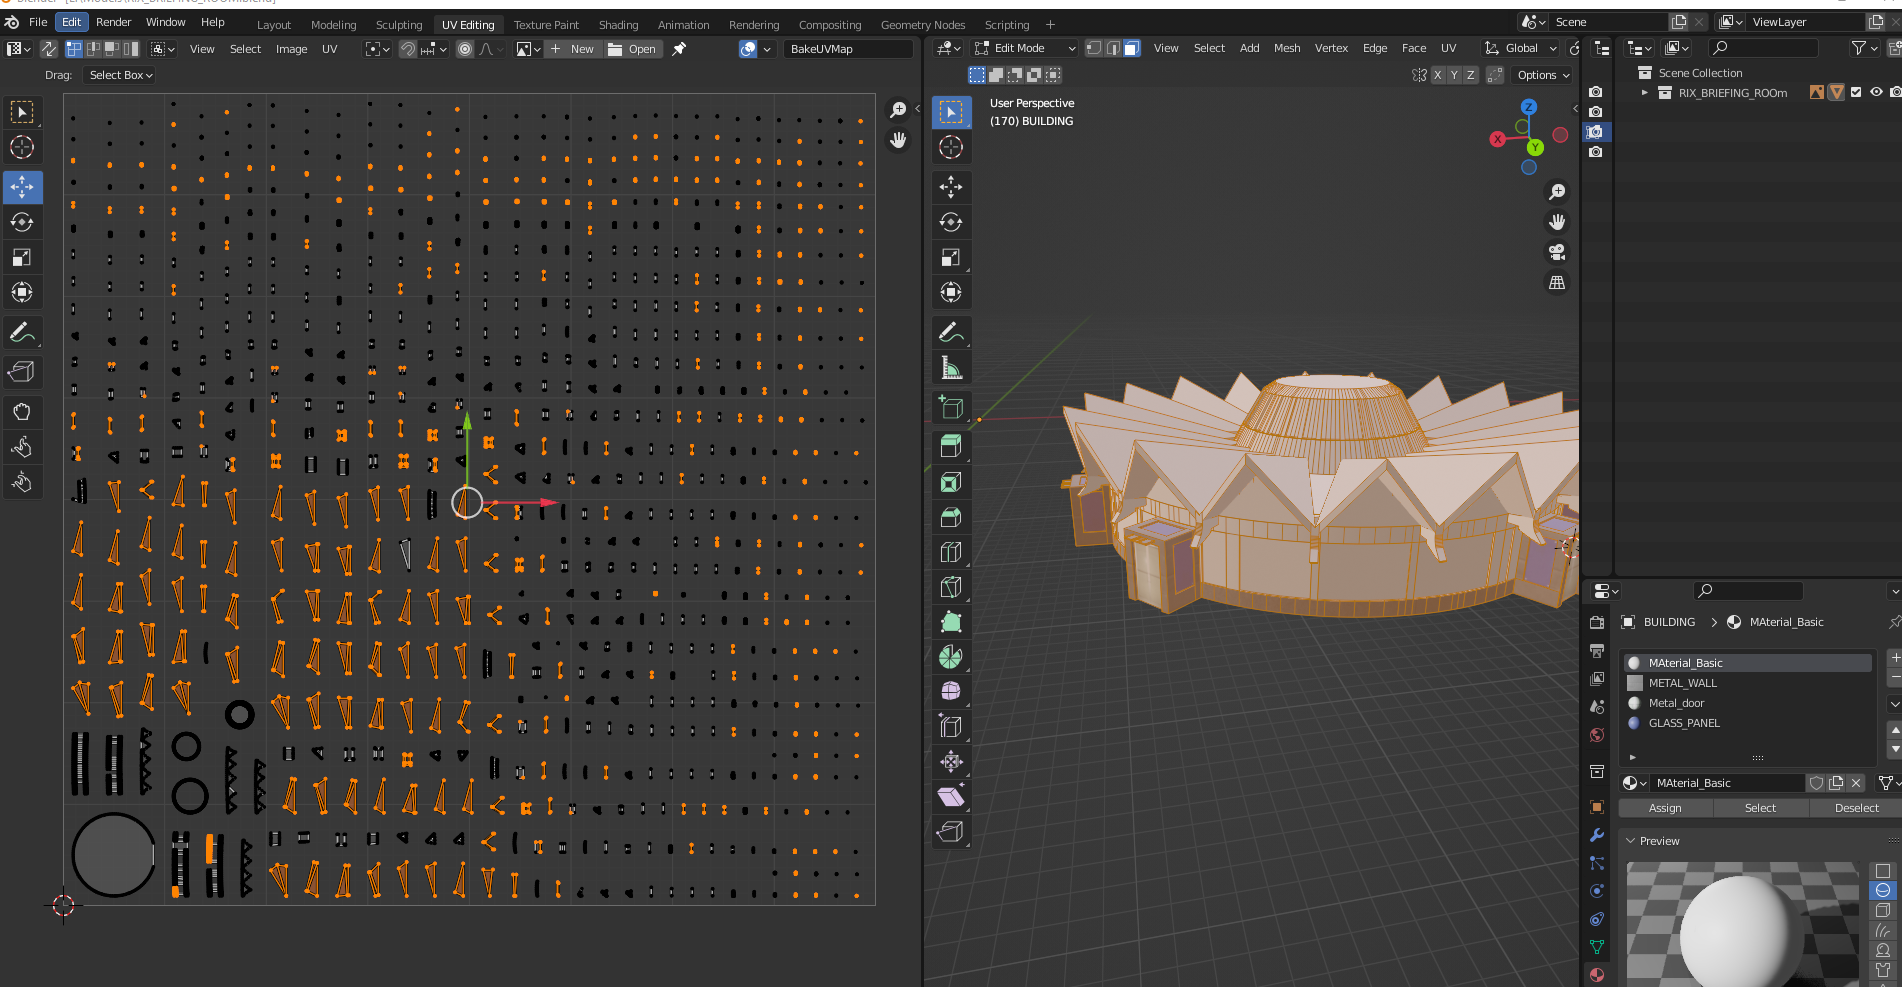Screen dimensions: 1902x987
Task: Activate the Move tool in UV editor toolbar
Action: pyautogui.click(x=22, y=187)
